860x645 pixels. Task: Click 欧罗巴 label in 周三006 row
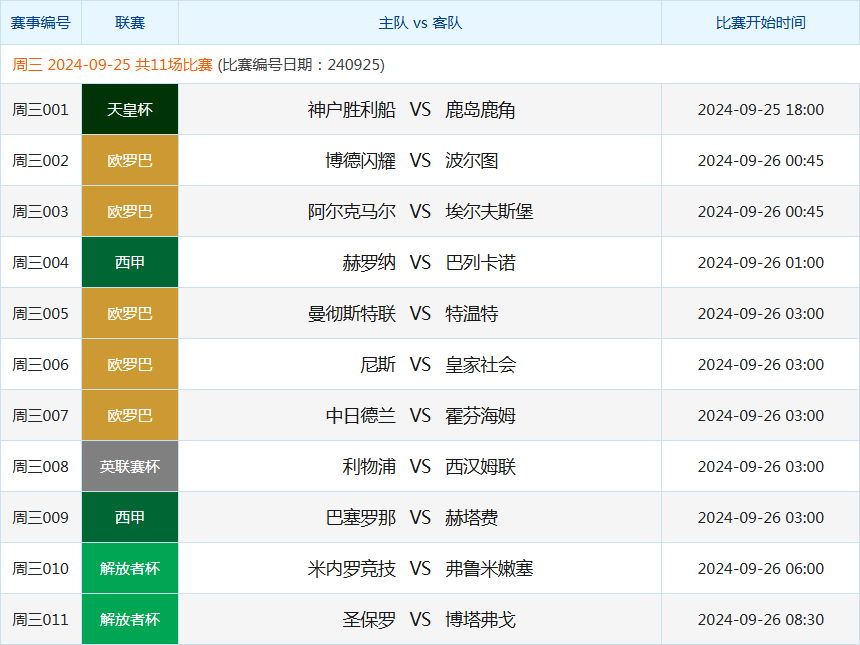[x=130, y=364]
